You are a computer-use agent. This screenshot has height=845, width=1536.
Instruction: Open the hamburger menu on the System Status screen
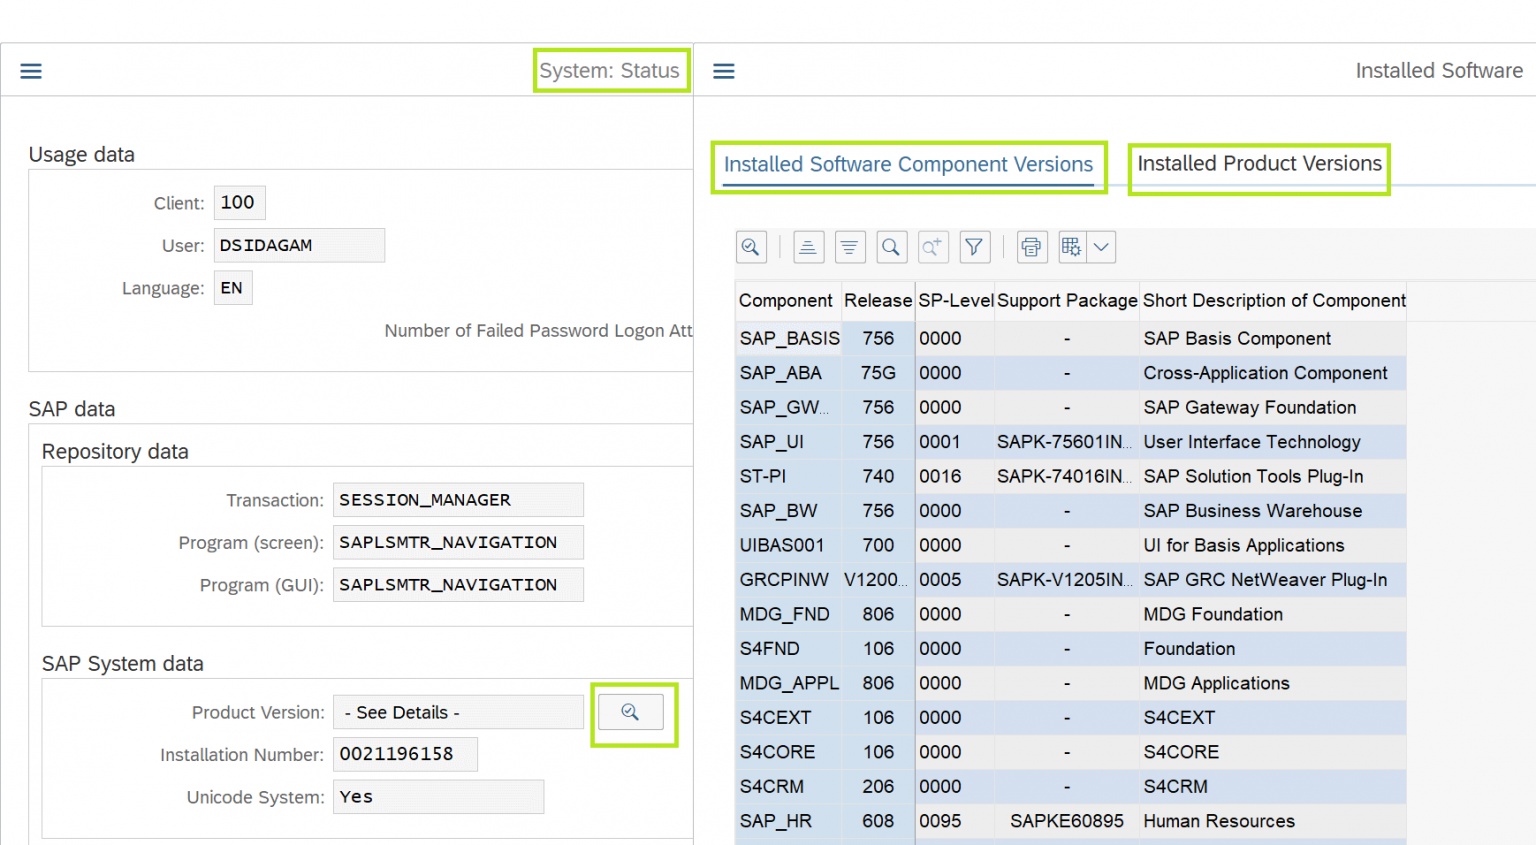30,70
